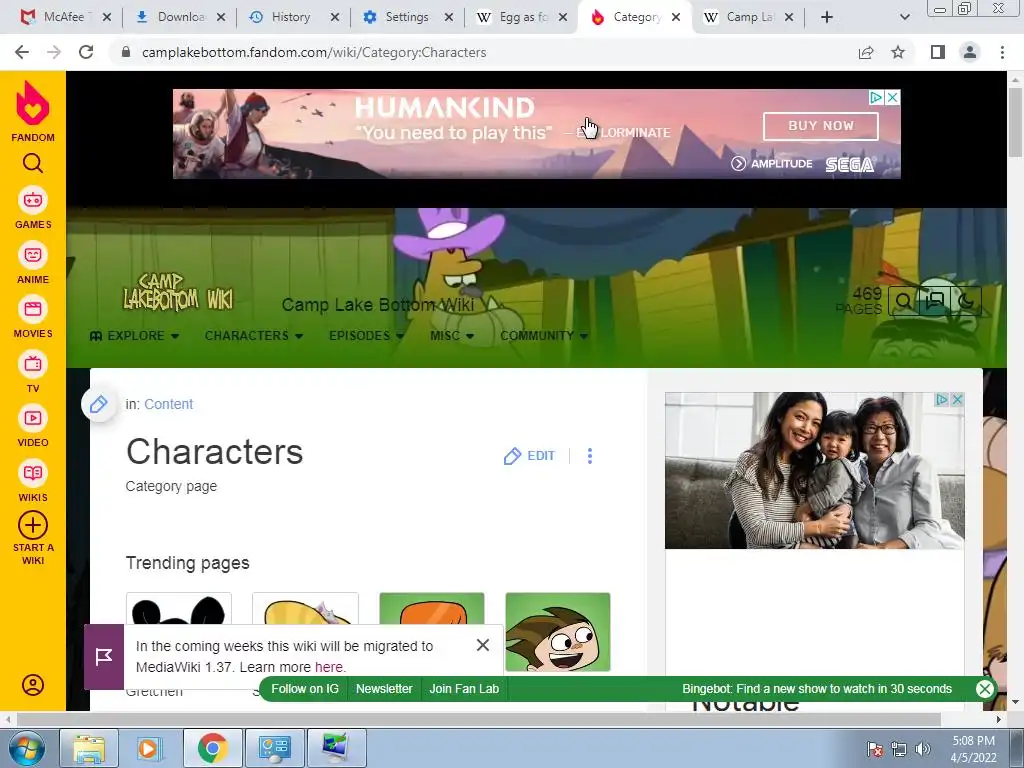
Task: Share this page icon in address bar
Action: point(866,52)
